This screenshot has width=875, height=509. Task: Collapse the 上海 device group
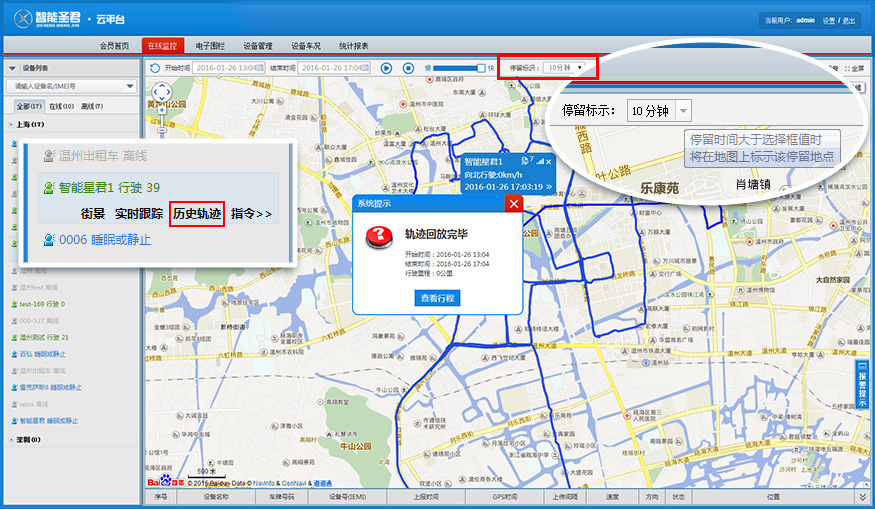pyautogui.click(x=10, y=124)
